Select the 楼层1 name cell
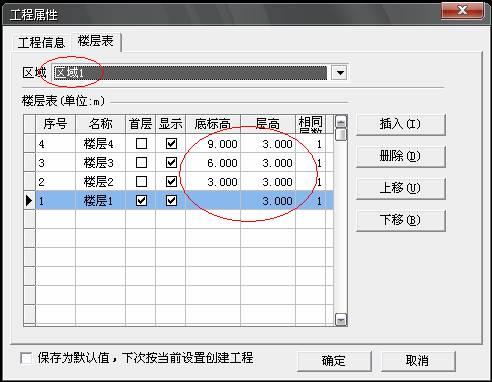 (100, 201)
